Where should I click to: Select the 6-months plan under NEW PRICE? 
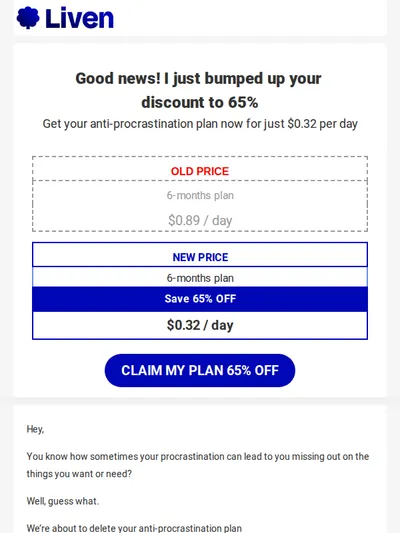point(200,278)
